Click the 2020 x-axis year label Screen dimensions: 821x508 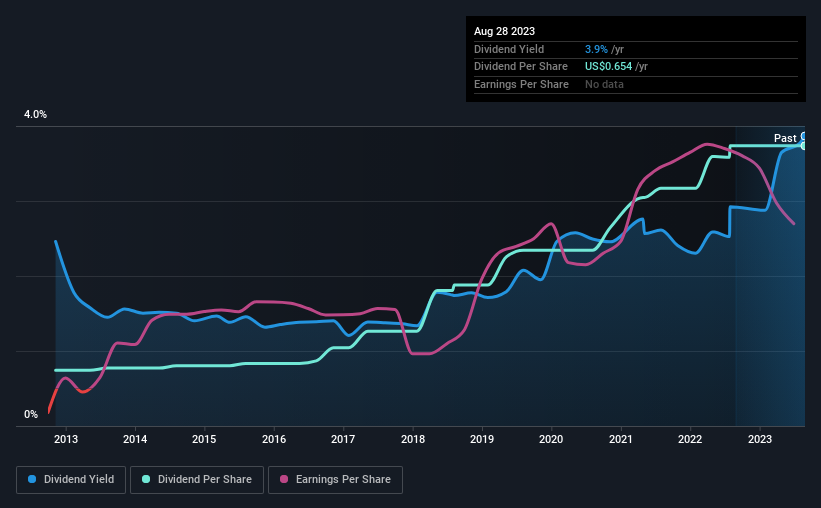coord(551,439)
